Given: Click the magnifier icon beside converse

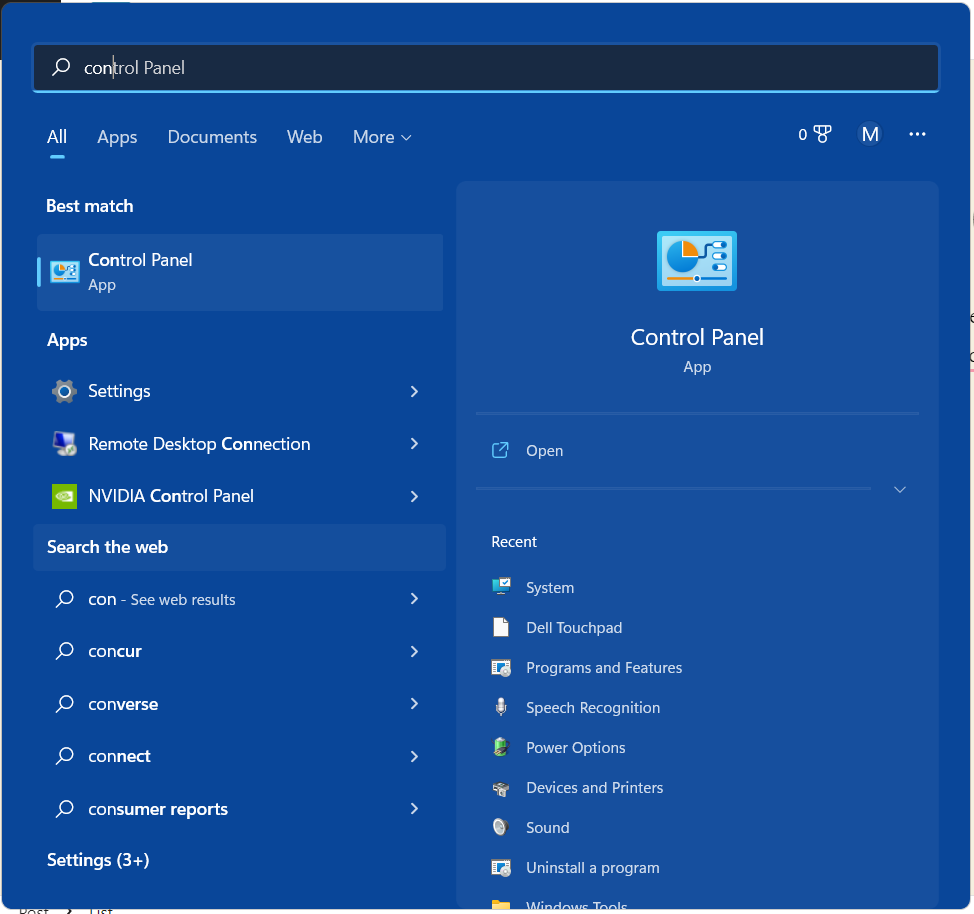Looking at the screenshot, I should pyautogui.click(x=65, y=703).
